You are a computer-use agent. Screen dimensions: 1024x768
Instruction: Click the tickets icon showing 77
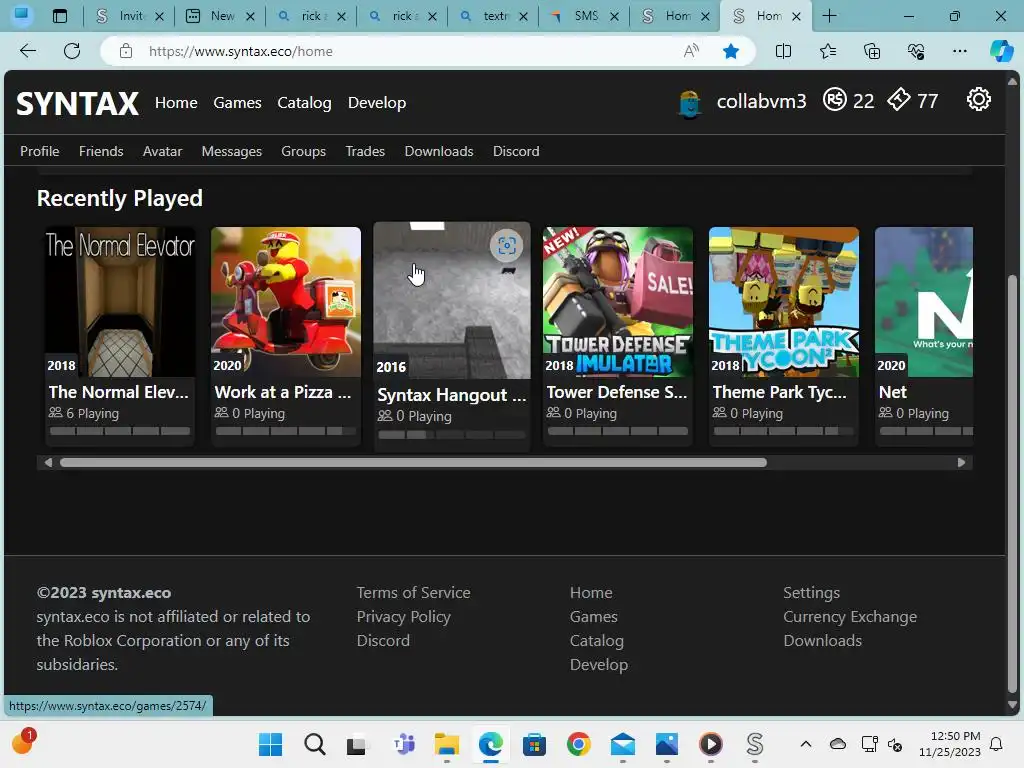pyautogui.click(x=899, y=100)
